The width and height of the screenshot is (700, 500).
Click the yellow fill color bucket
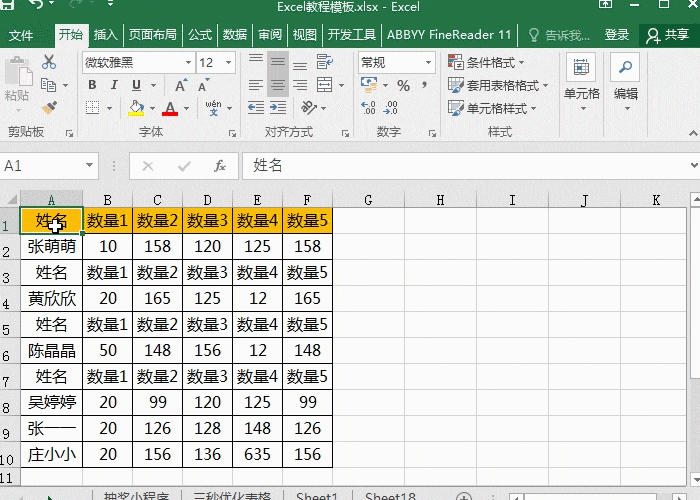[136, 108]
